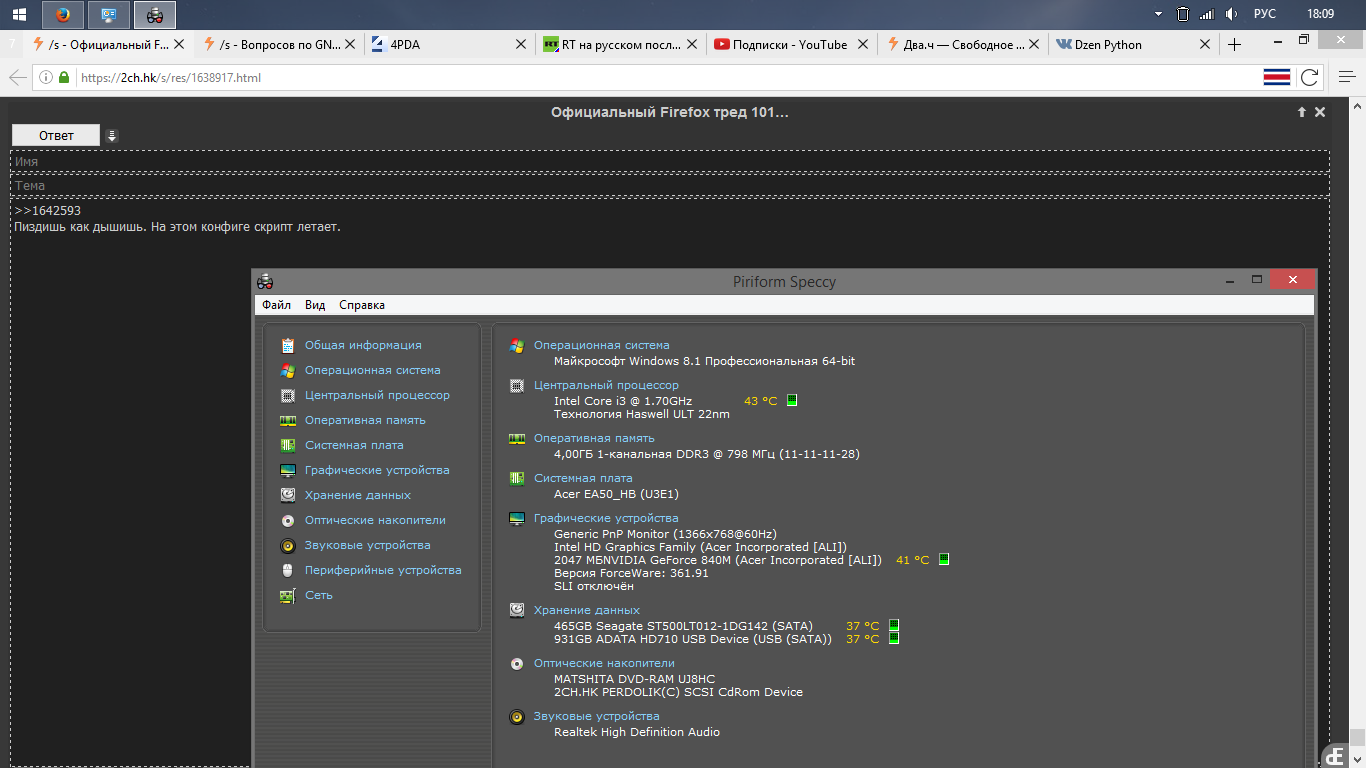Select Операционная система in Speccy sidebar
This screenshot has height=768, width=1366.
372,370
